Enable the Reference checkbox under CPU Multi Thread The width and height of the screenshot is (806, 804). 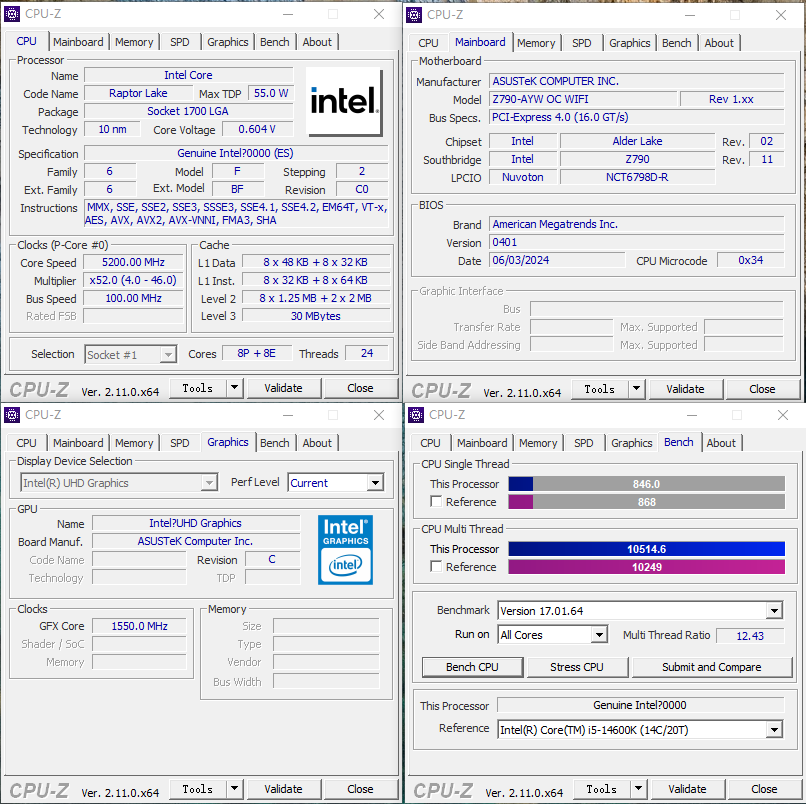point(436,567)
